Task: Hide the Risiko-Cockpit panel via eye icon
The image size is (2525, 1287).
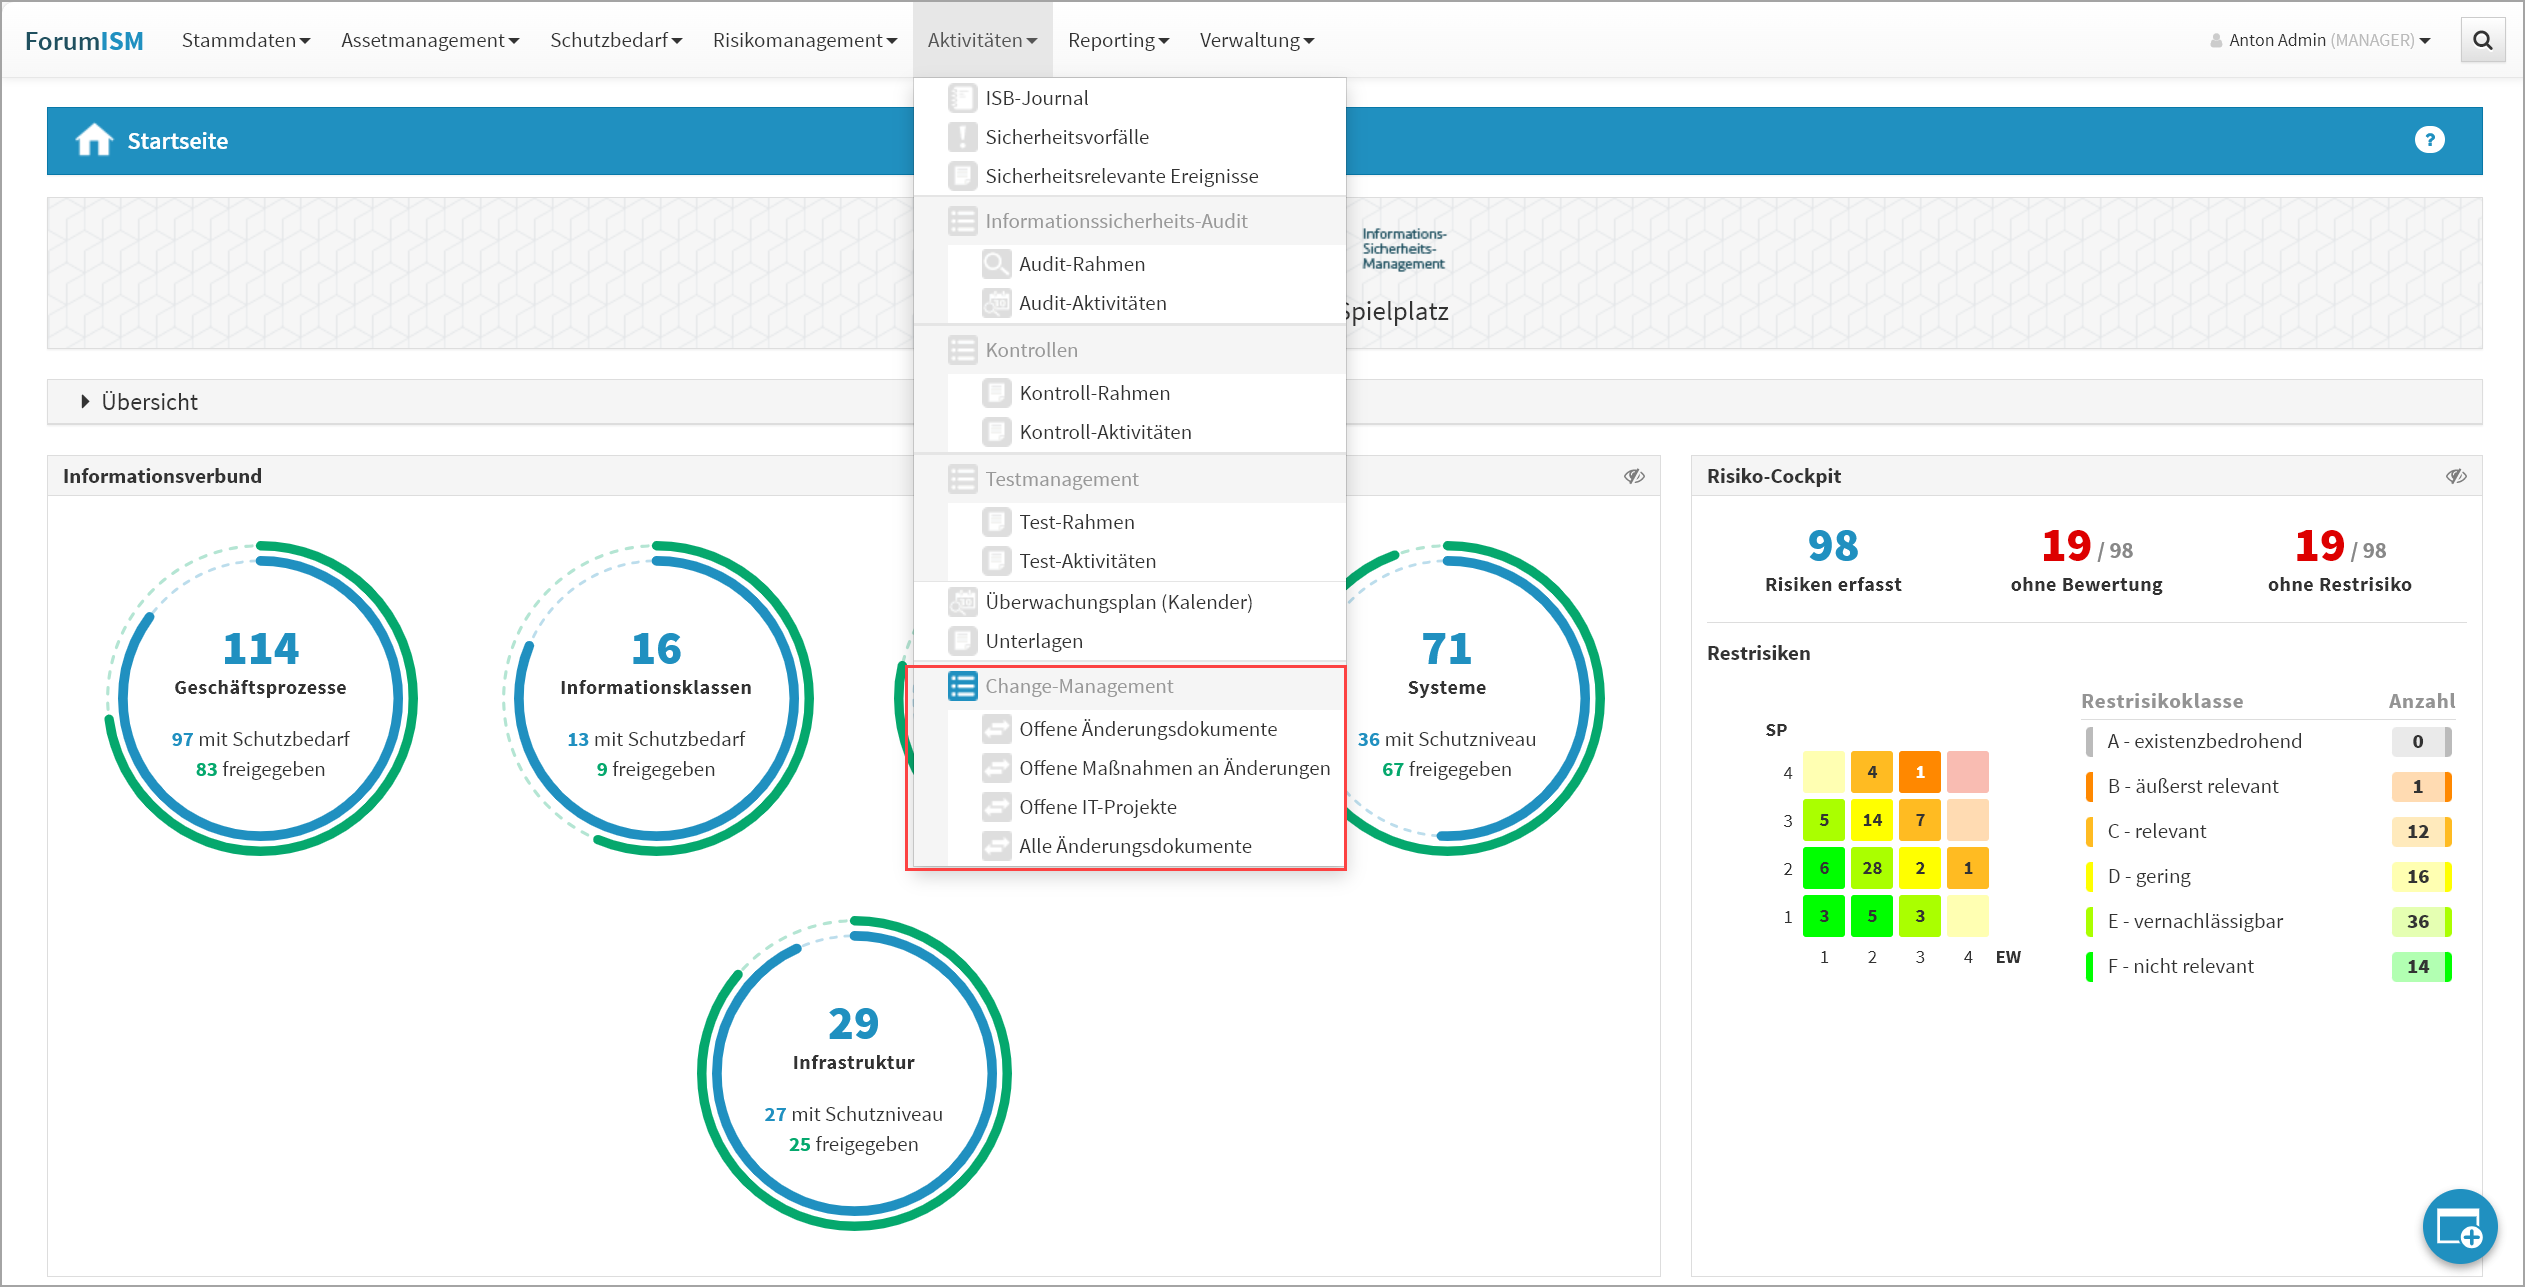Action: 2456,476
